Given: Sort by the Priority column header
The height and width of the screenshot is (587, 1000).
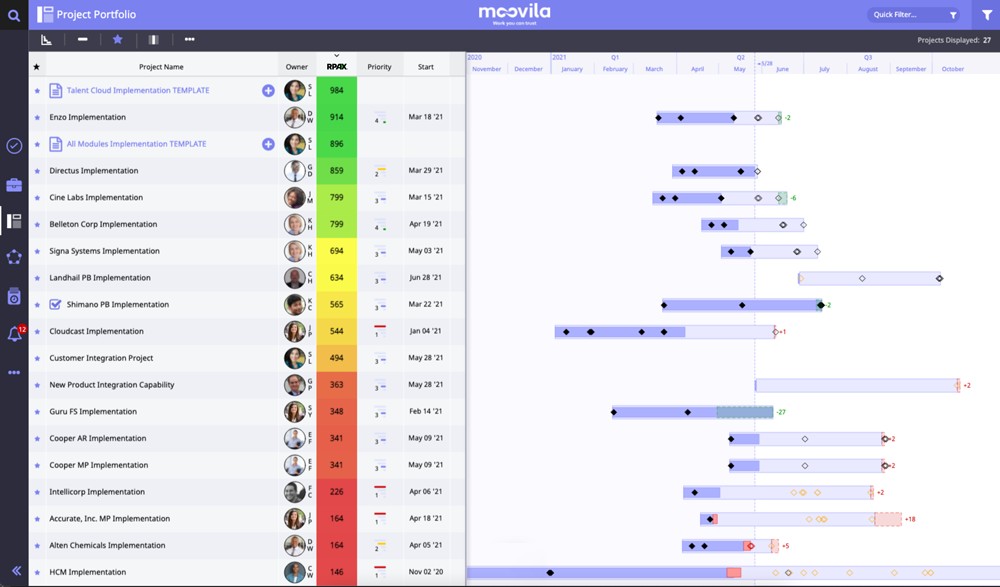Looking at the screenshot, I should click(x=379, y=66).
